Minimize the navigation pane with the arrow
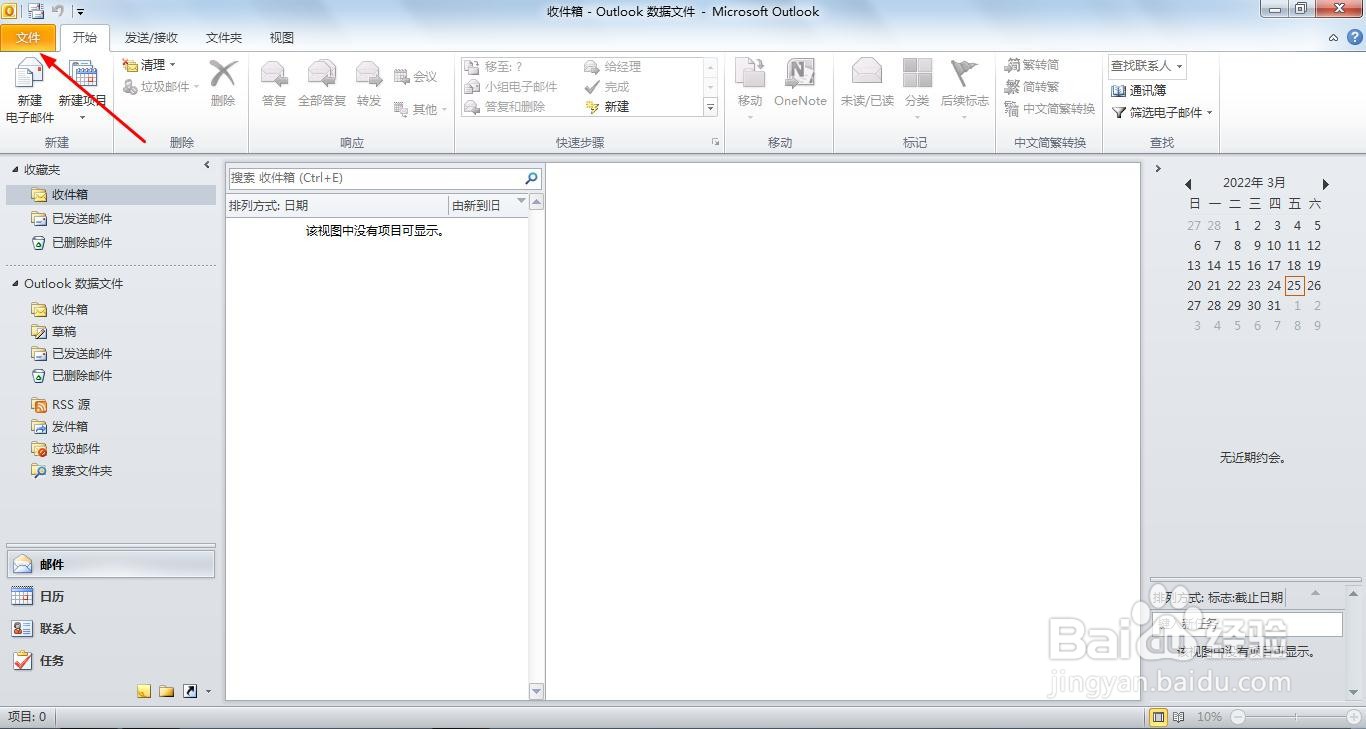The image size is (1366, 729). 207,165
